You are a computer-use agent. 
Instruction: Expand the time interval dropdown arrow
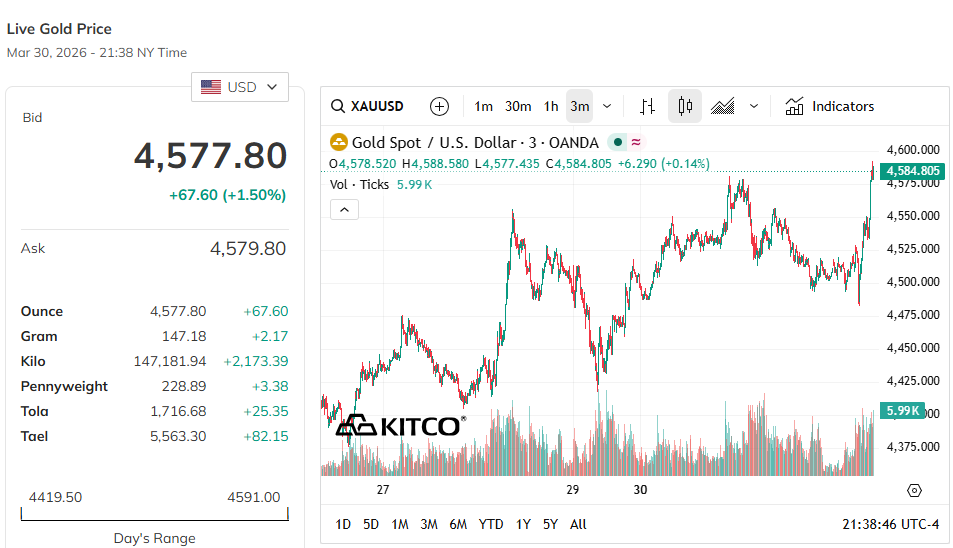tap(607, 107)
